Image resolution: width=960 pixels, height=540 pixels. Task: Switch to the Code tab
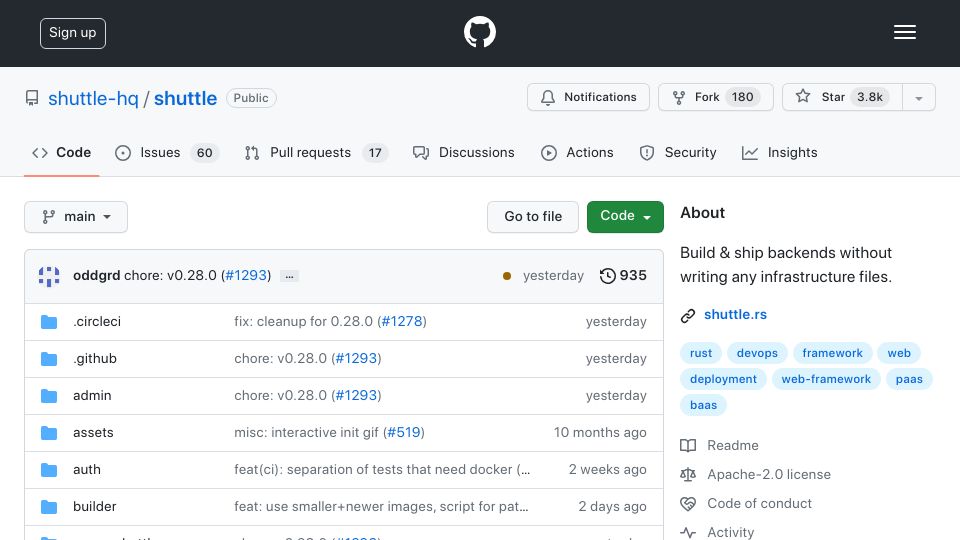pos(61,152)
